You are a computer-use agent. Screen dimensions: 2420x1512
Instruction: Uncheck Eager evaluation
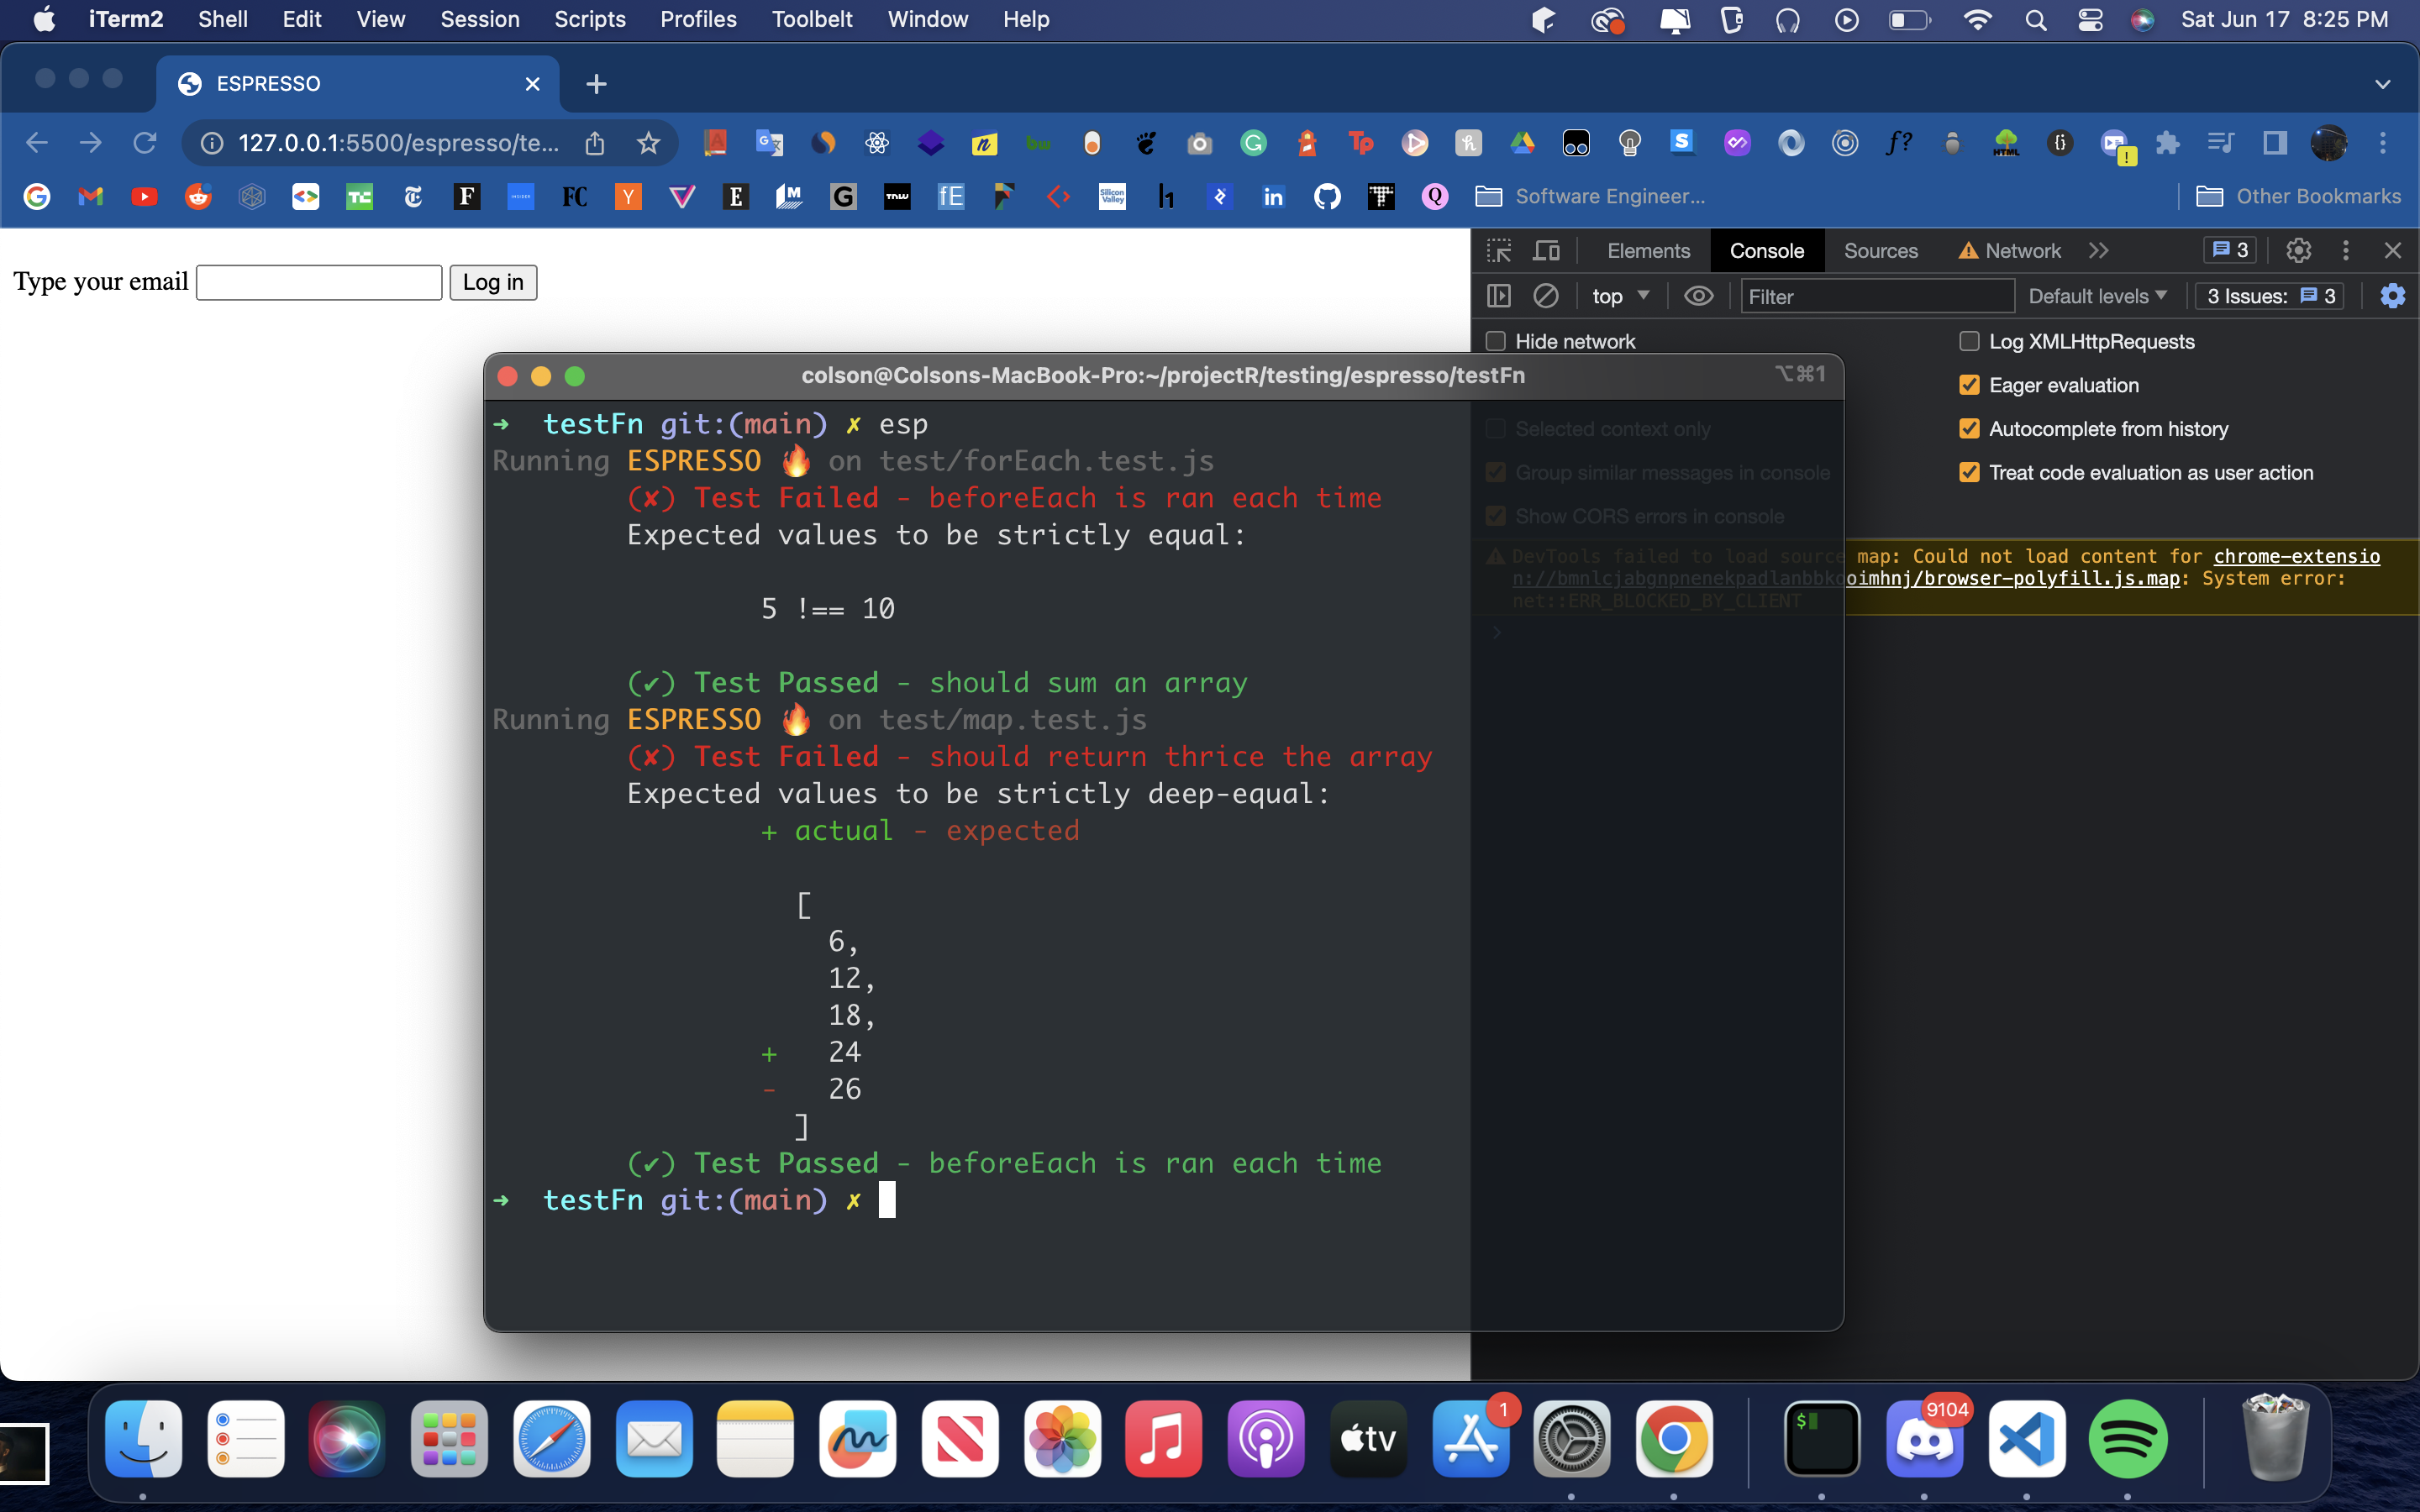pyautogui.click(x=1969, y=385)
